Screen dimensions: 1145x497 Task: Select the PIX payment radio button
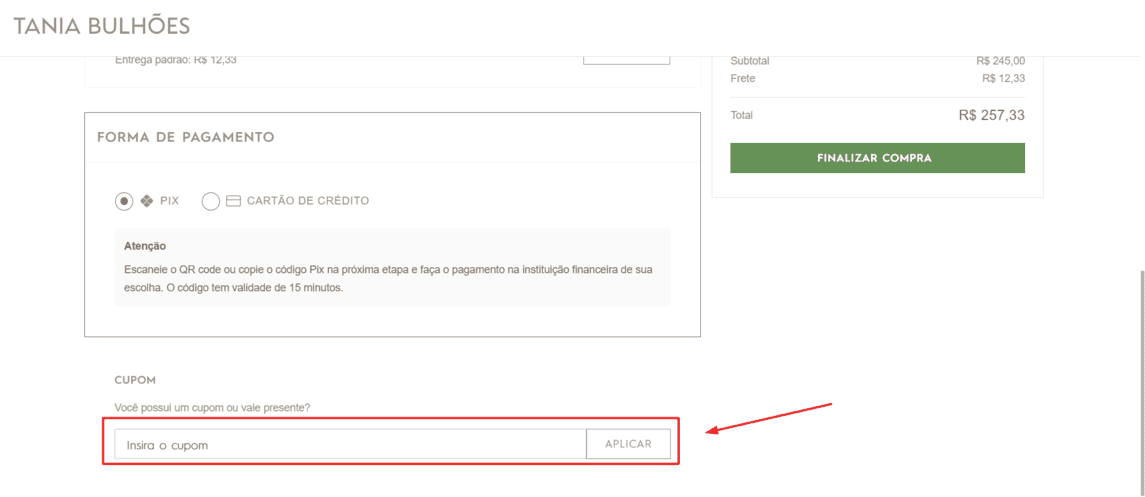pyautogui.click(x=124, y=201)
